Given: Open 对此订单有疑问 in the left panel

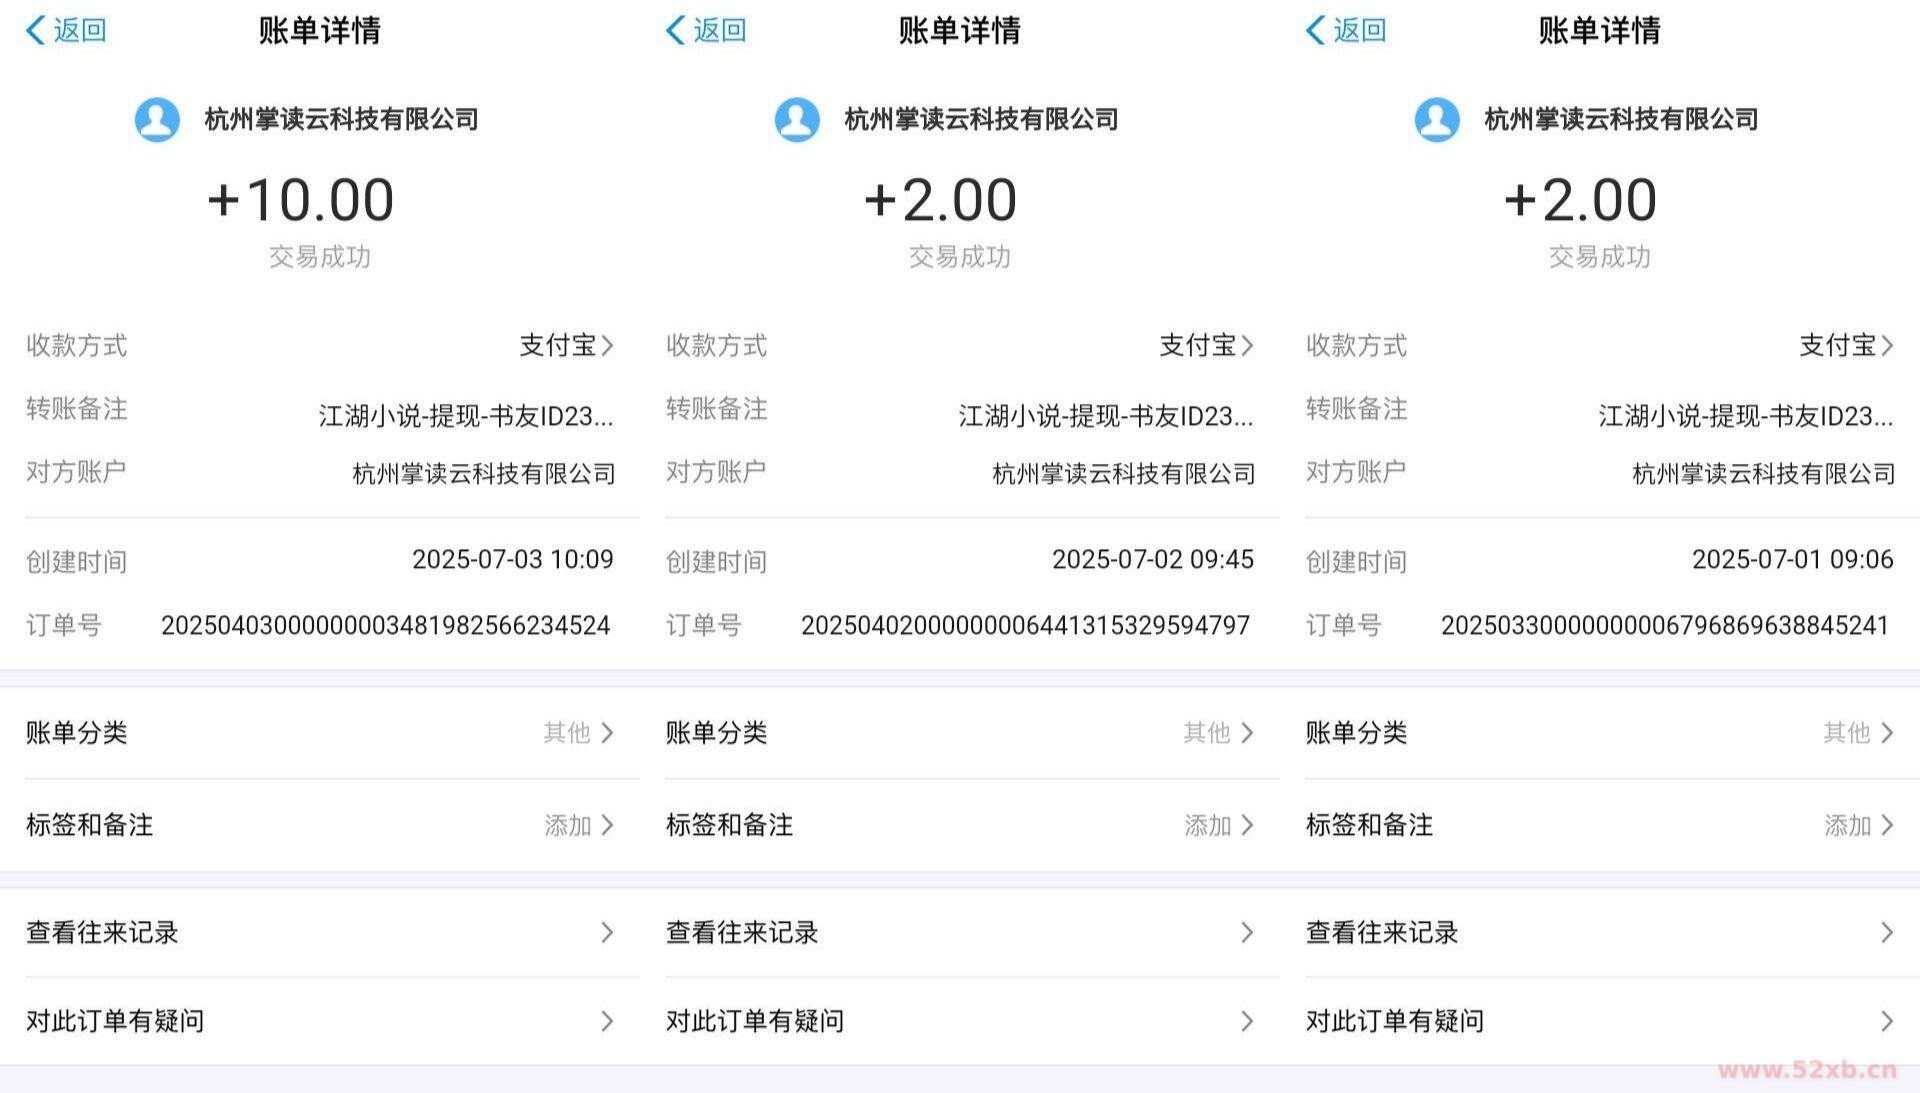Looking at the screenshot, I should pos(320,1021).
